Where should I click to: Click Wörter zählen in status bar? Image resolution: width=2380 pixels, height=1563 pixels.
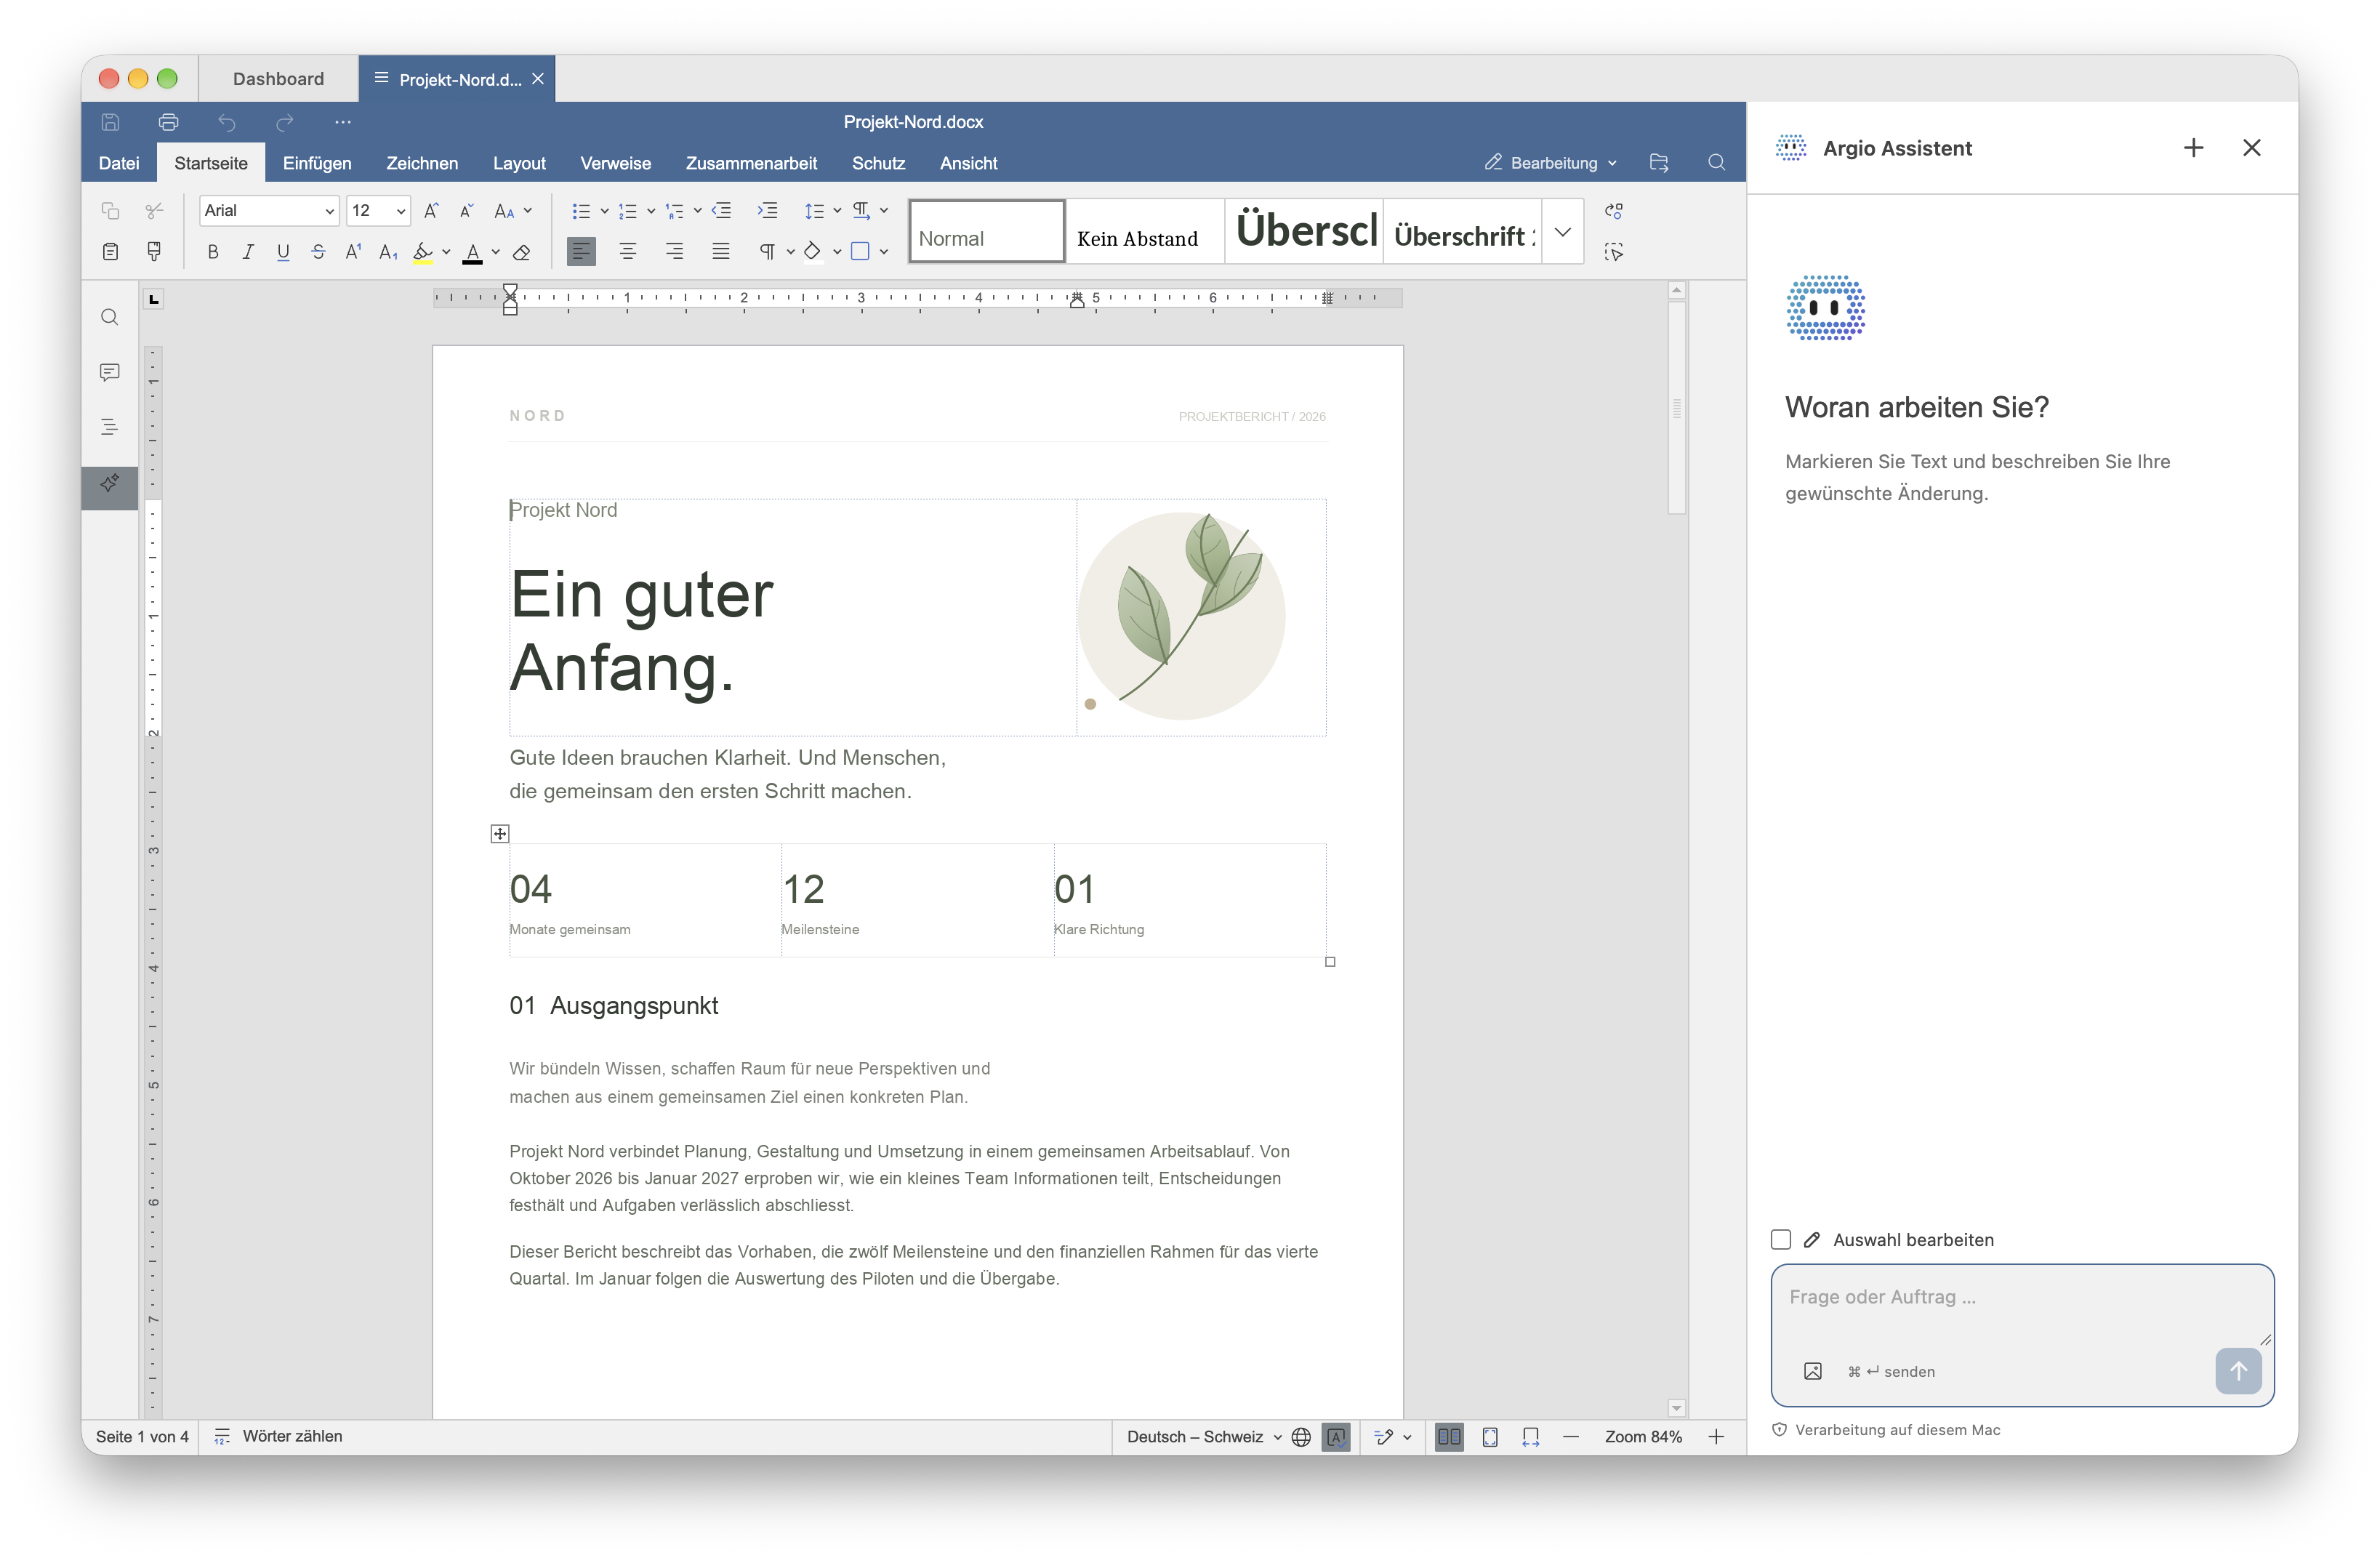pos(279,1437)
